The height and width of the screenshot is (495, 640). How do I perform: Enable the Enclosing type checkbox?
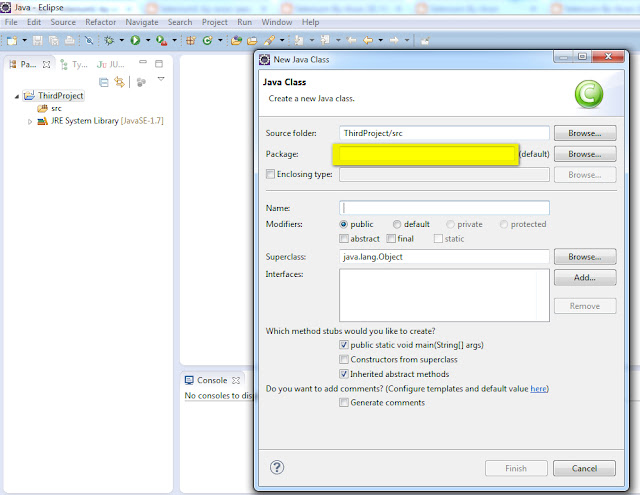click(270, 174)
